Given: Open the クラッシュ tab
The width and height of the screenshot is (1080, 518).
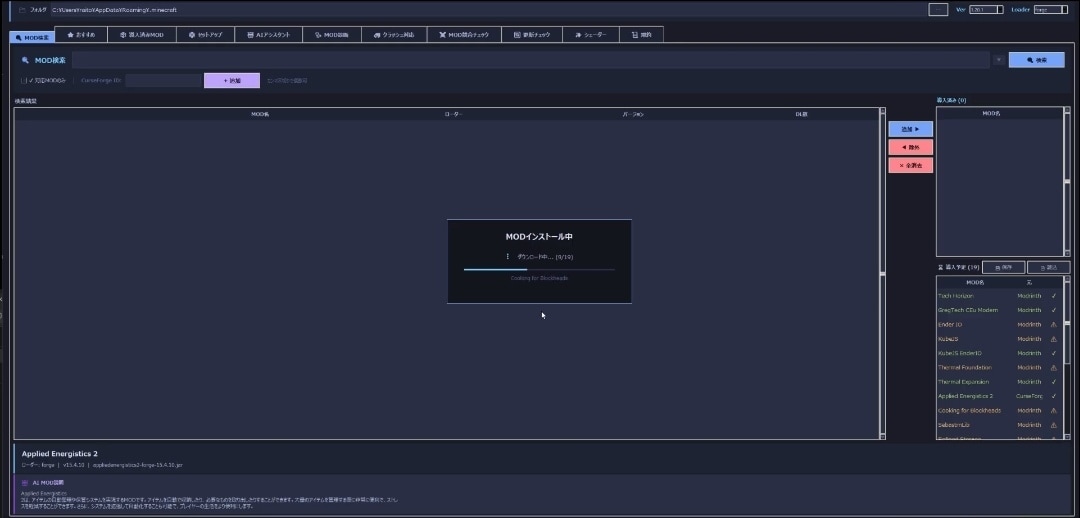Looking at the screenshot, I should 394,34.
